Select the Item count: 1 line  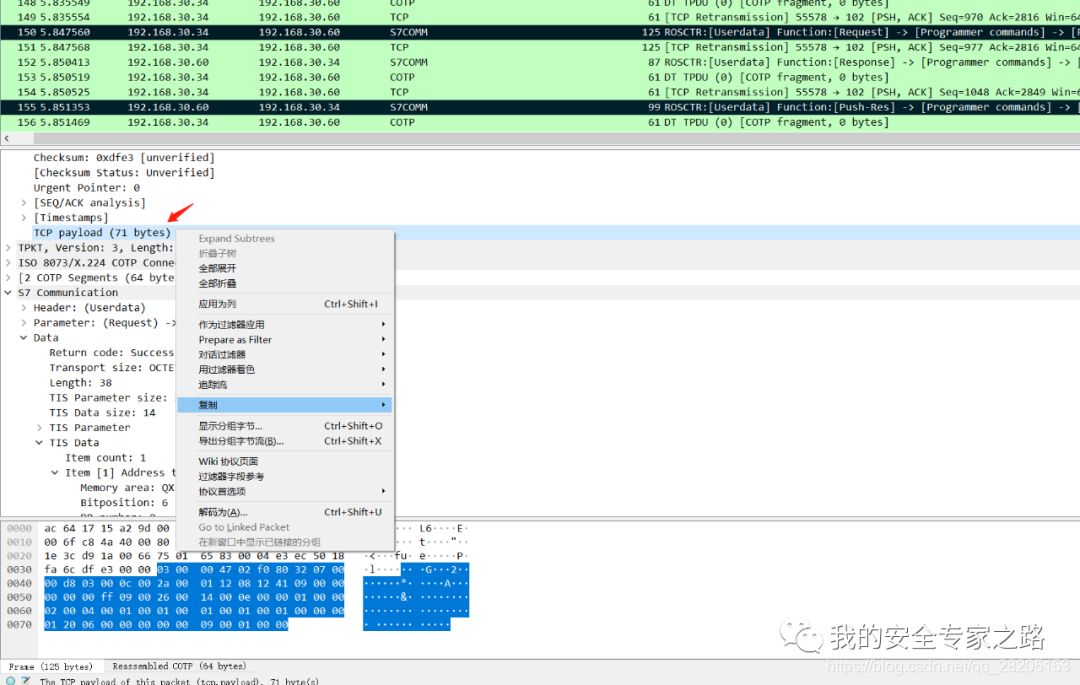(x=105, y=458)
